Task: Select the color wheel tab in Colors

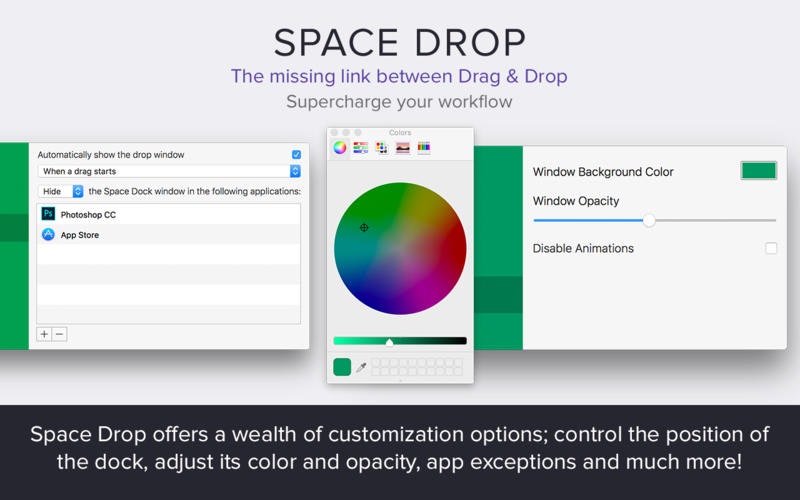Action: coord(340,148)
